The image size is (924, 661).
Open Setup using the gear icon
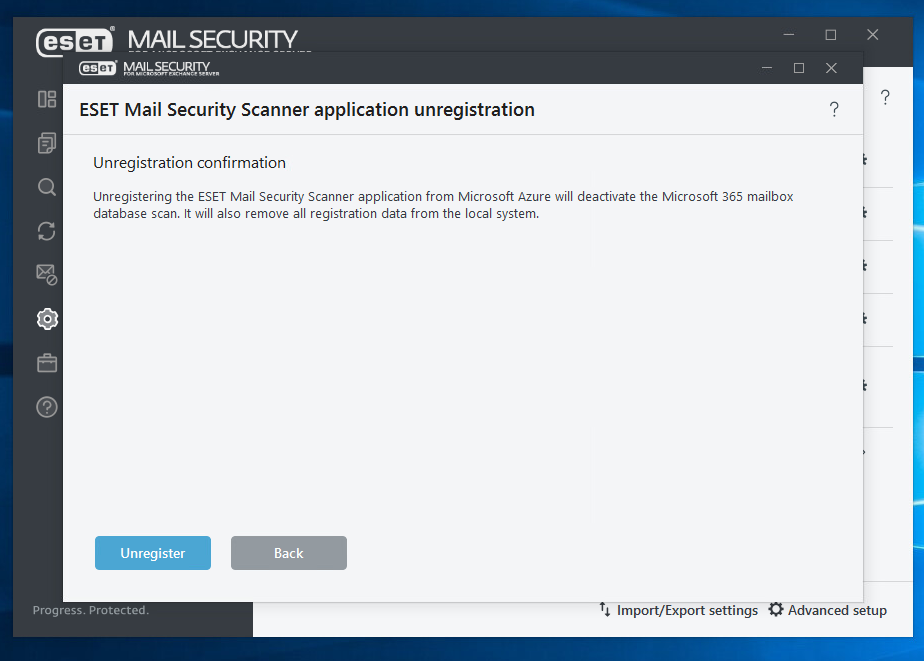pos(46,319)
